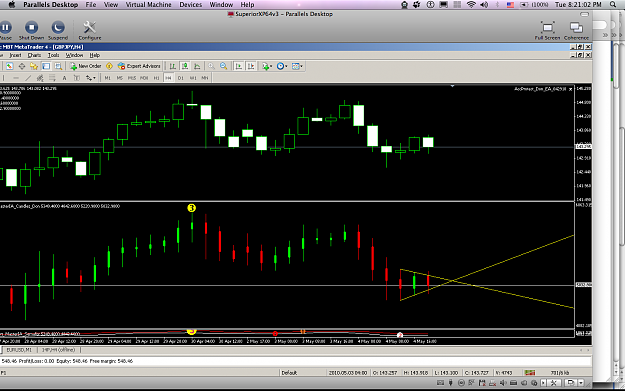This screenshot has height=391, width=625.
Task: Open Spotlight search in macOS menu bar
Action: click(x=613, y=5)
